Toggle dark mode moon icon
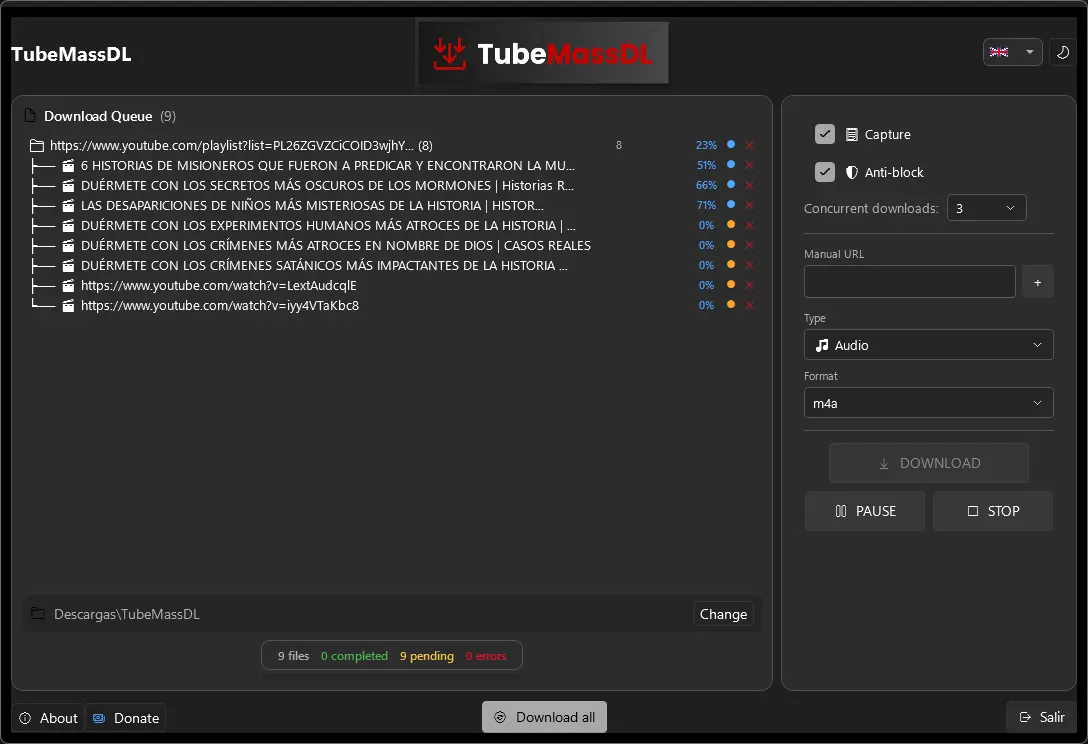This screenshot has width=1088, height=744. (x=1062, y=52)
